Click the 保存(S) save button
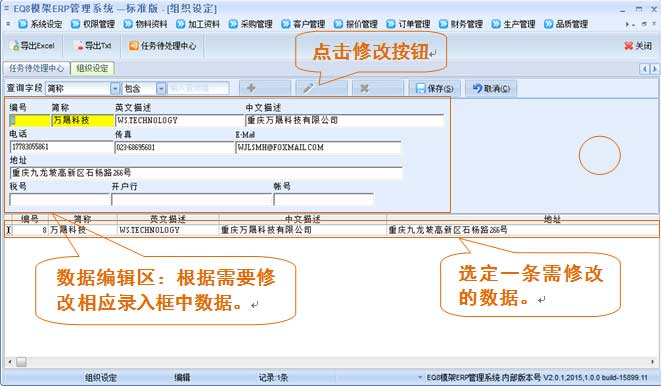Viewport: 661px width, 386px height. (434, 88)
